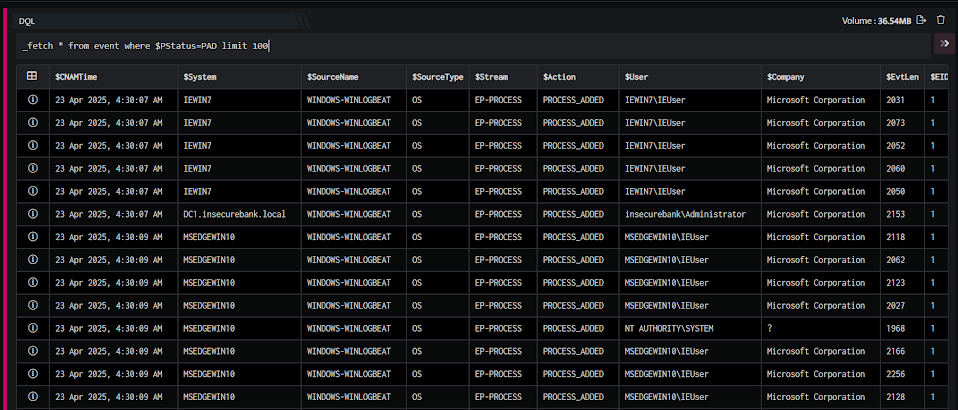Open info icon for row with EvtLen 2166
958x410 pixels.
pos(33,351)
